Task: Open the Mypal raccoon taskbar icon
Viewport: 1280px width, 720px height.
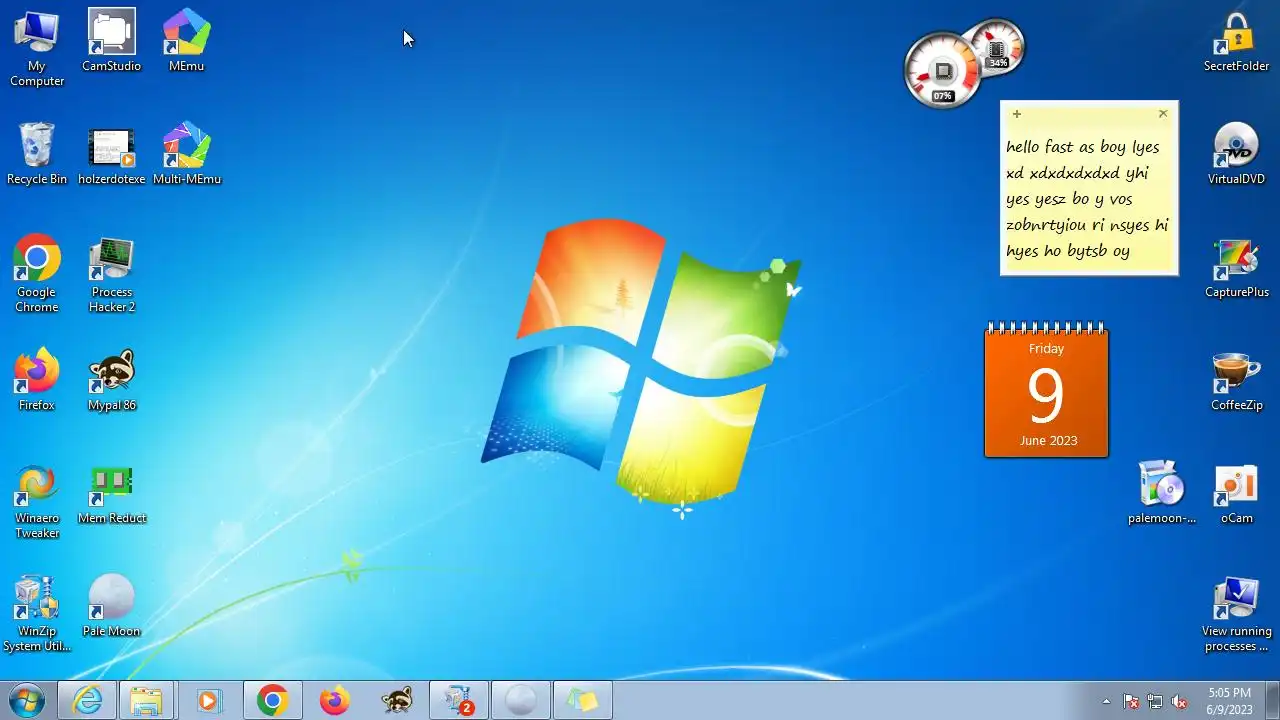Action: [397, 701]
